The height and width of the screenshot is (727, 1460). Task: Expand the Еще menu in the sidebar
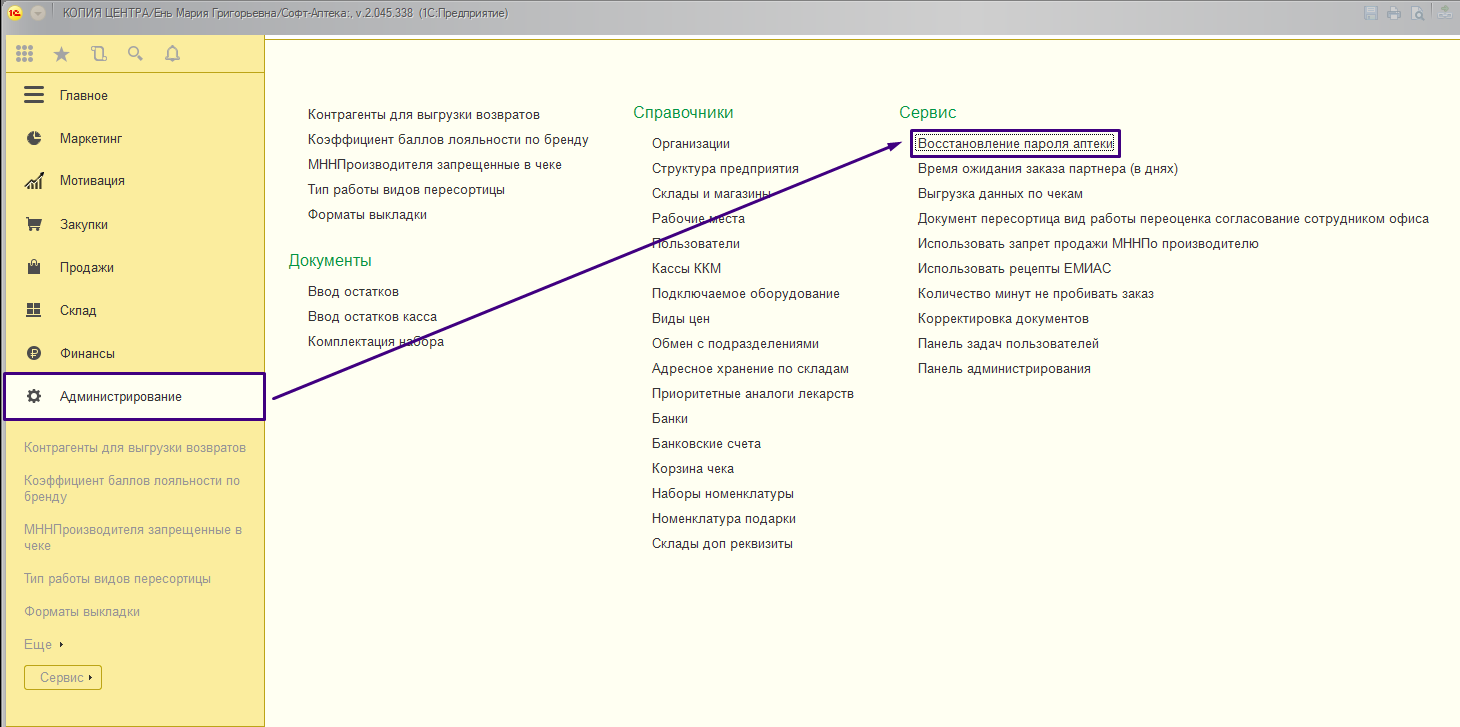43,645
